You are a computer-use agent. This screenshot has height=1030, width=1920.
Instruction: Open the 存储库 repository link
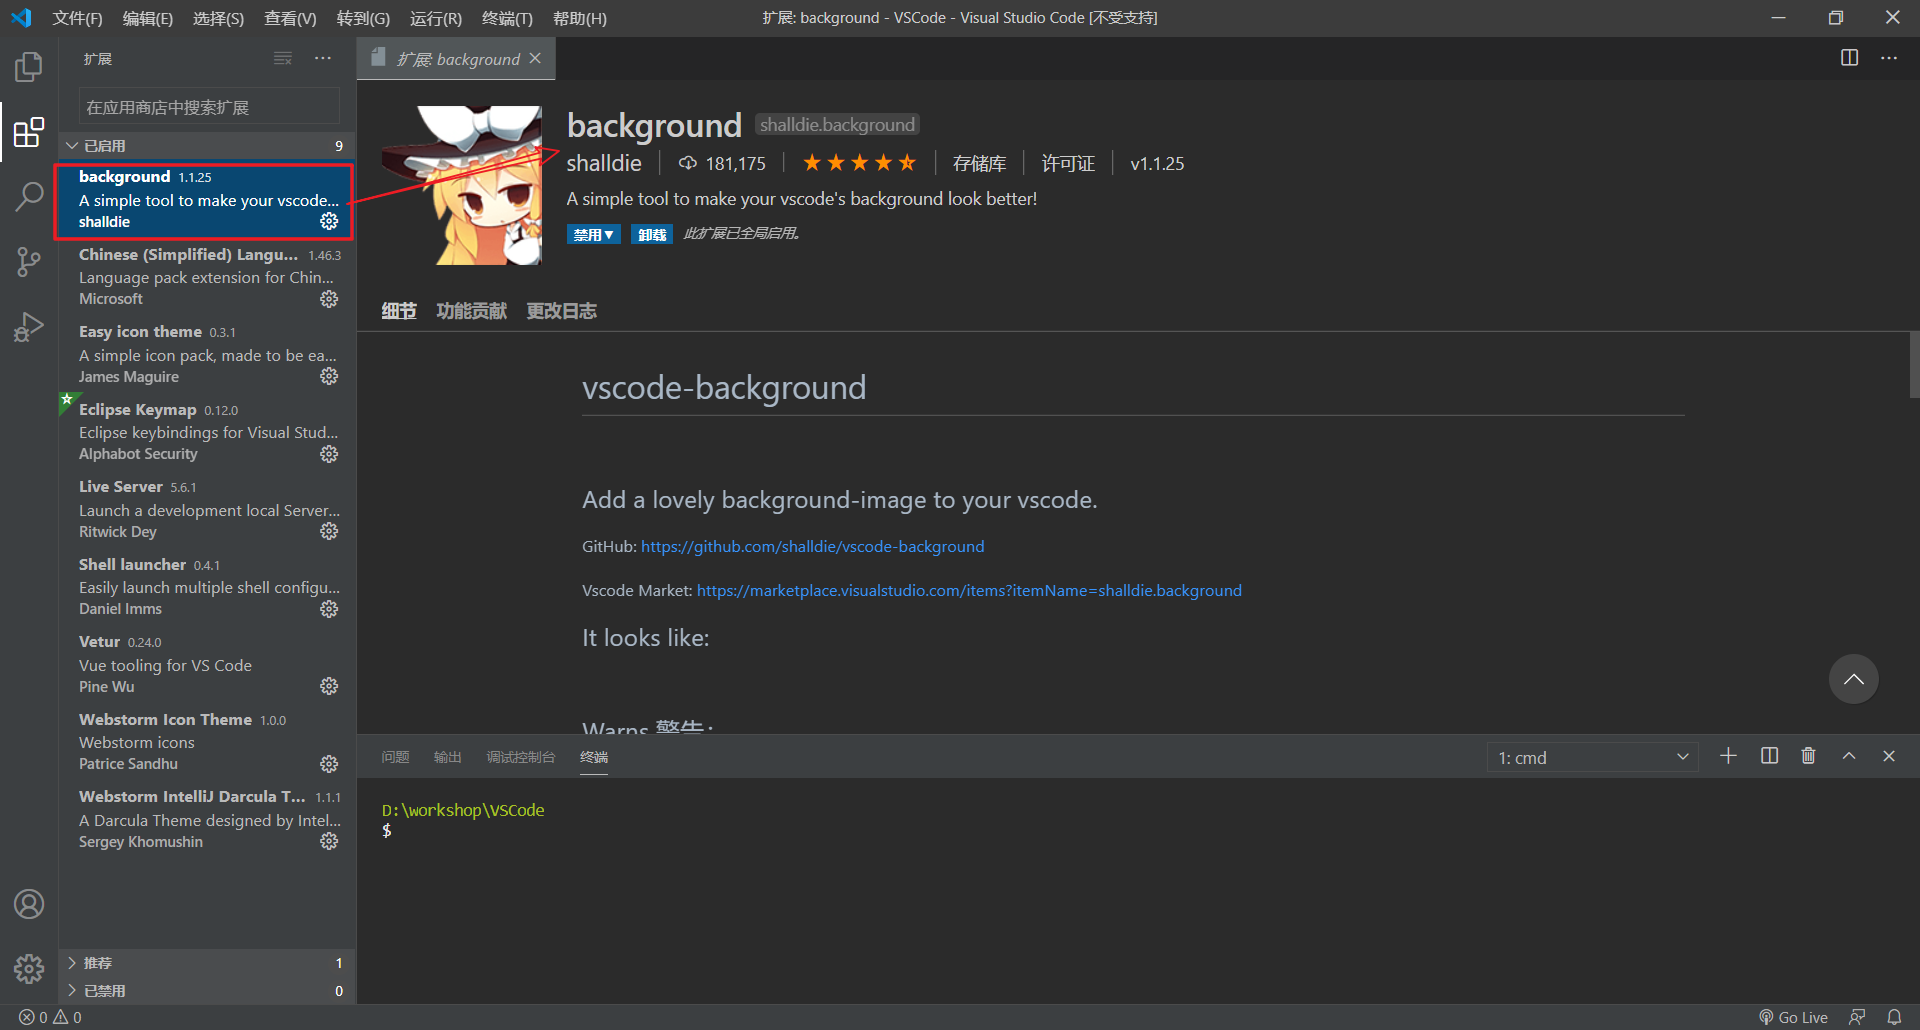coord(979,163)
